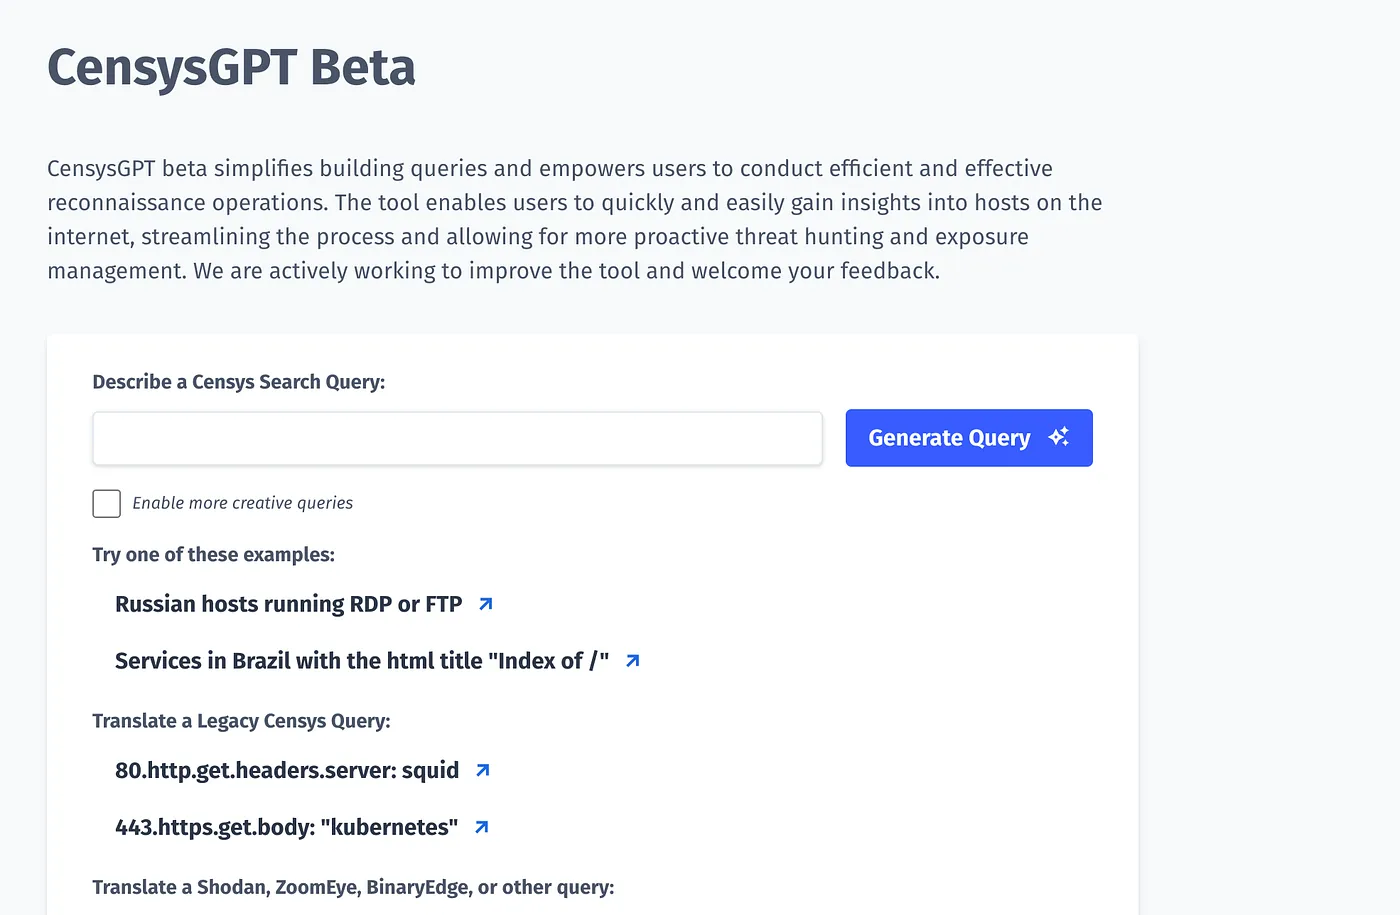Click the "Enable more creative queries" label text
1400x915 pixels.
pyautogui.click(x=243, y=503)
